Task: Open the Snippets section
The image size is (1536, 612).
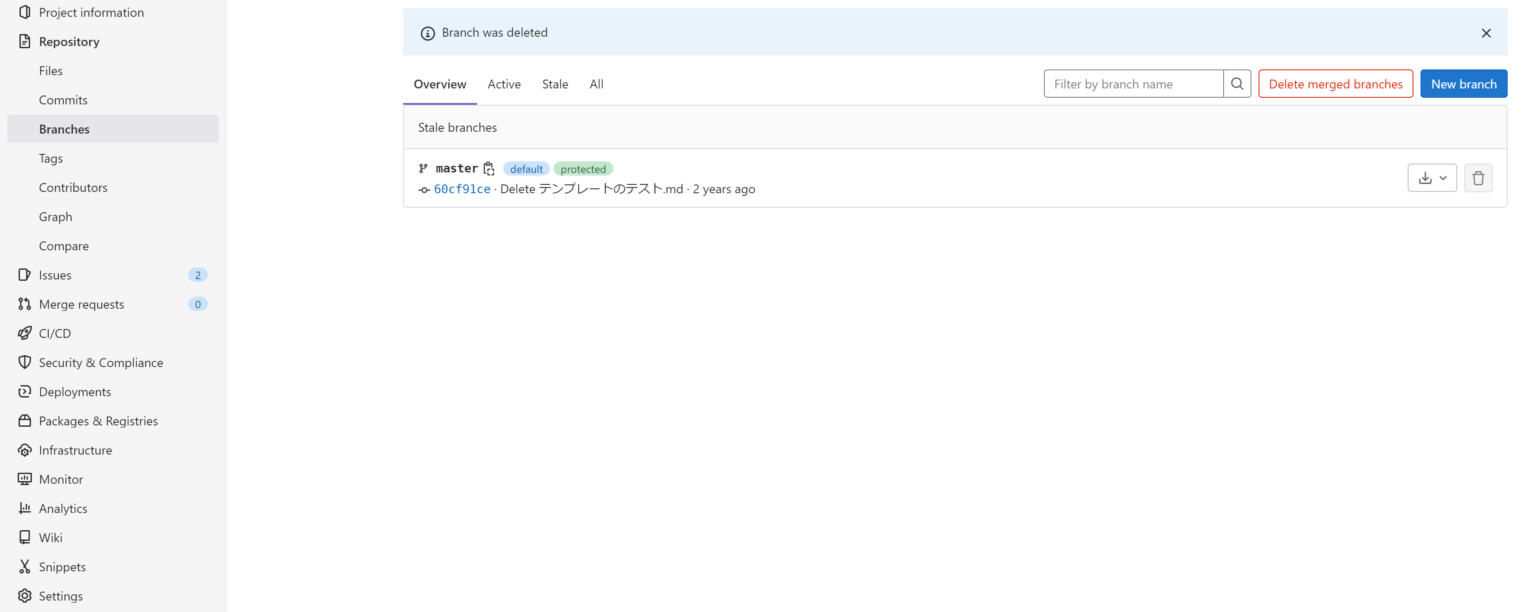Action: (x=62, y=566)
